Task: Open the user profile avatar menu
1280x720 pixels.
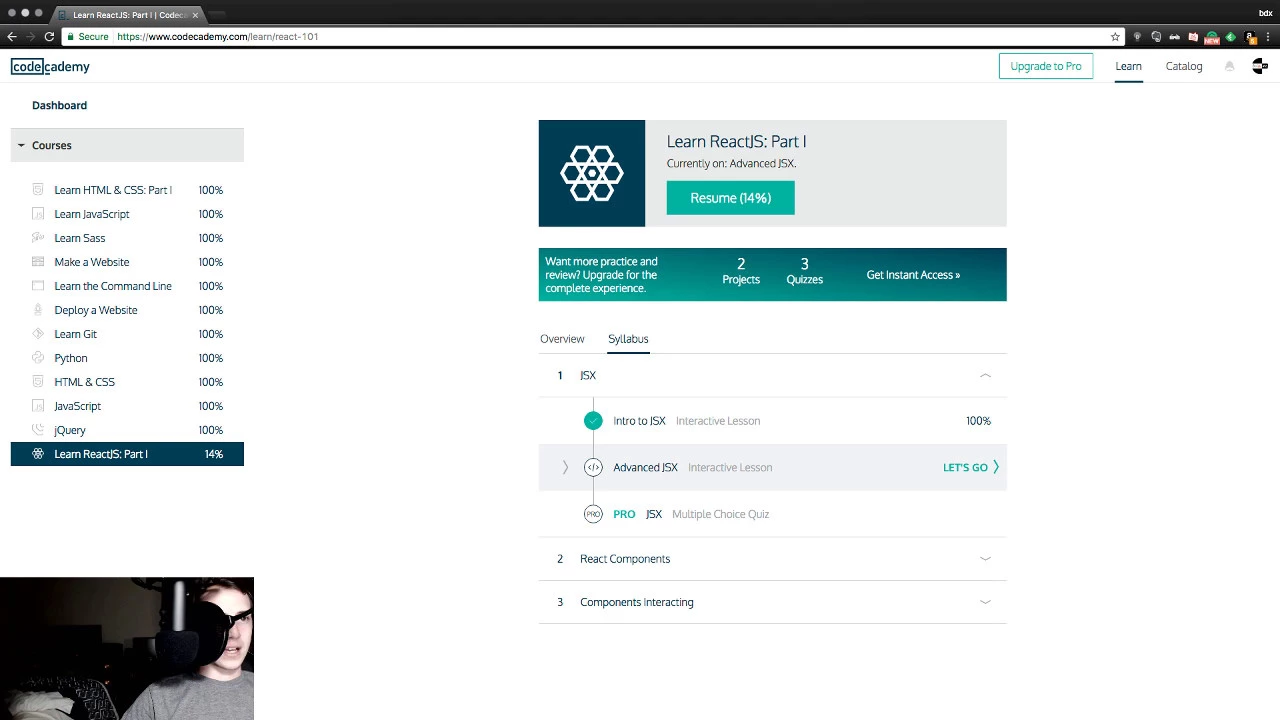Action: pyautogui.click(x=1260, y=66)
